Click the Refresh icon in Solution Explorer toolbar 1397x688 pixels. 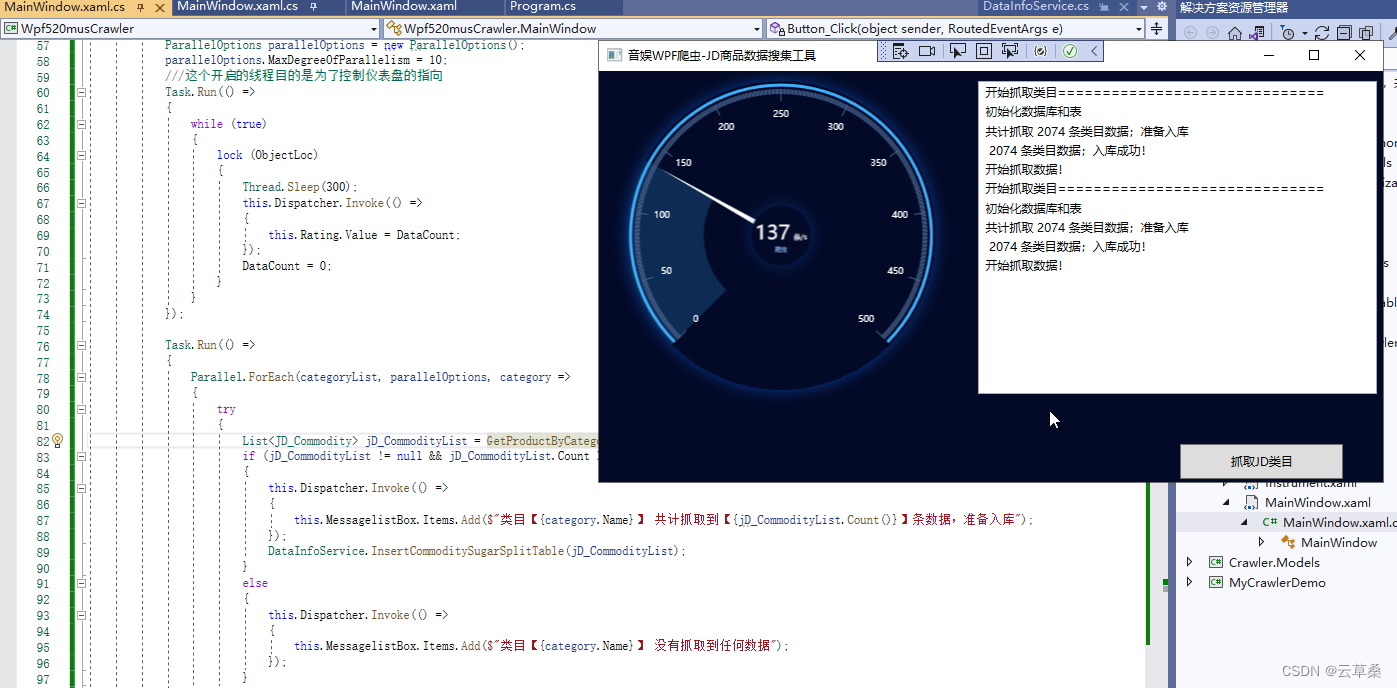(x=1322, y=31)
